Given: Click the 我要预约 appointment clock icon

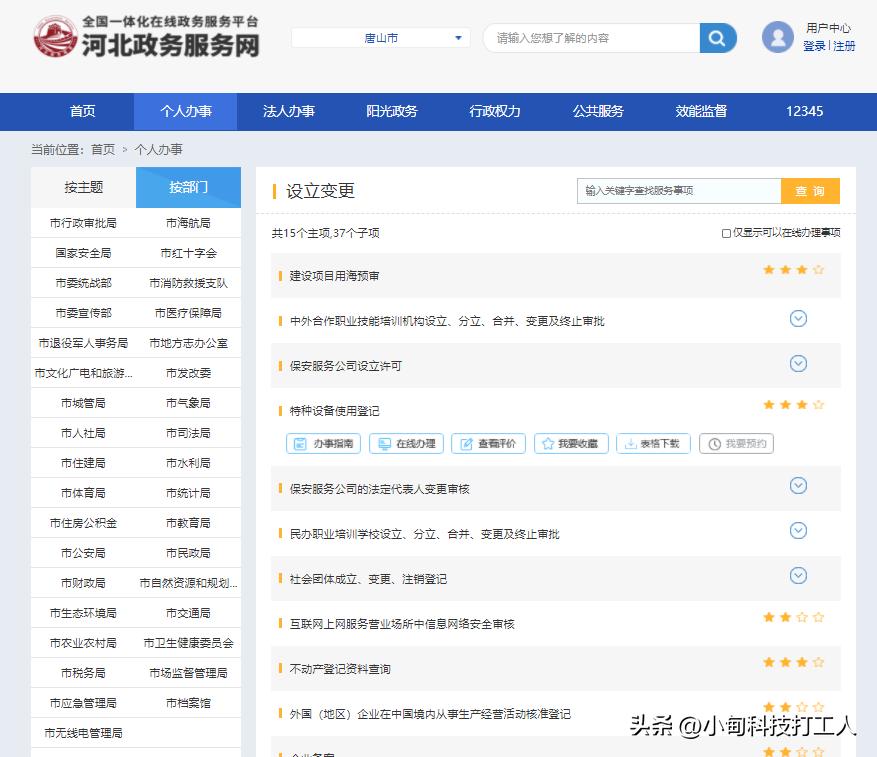Looking at the screenshot, I should pyautogui.click(x=736, y=443).
